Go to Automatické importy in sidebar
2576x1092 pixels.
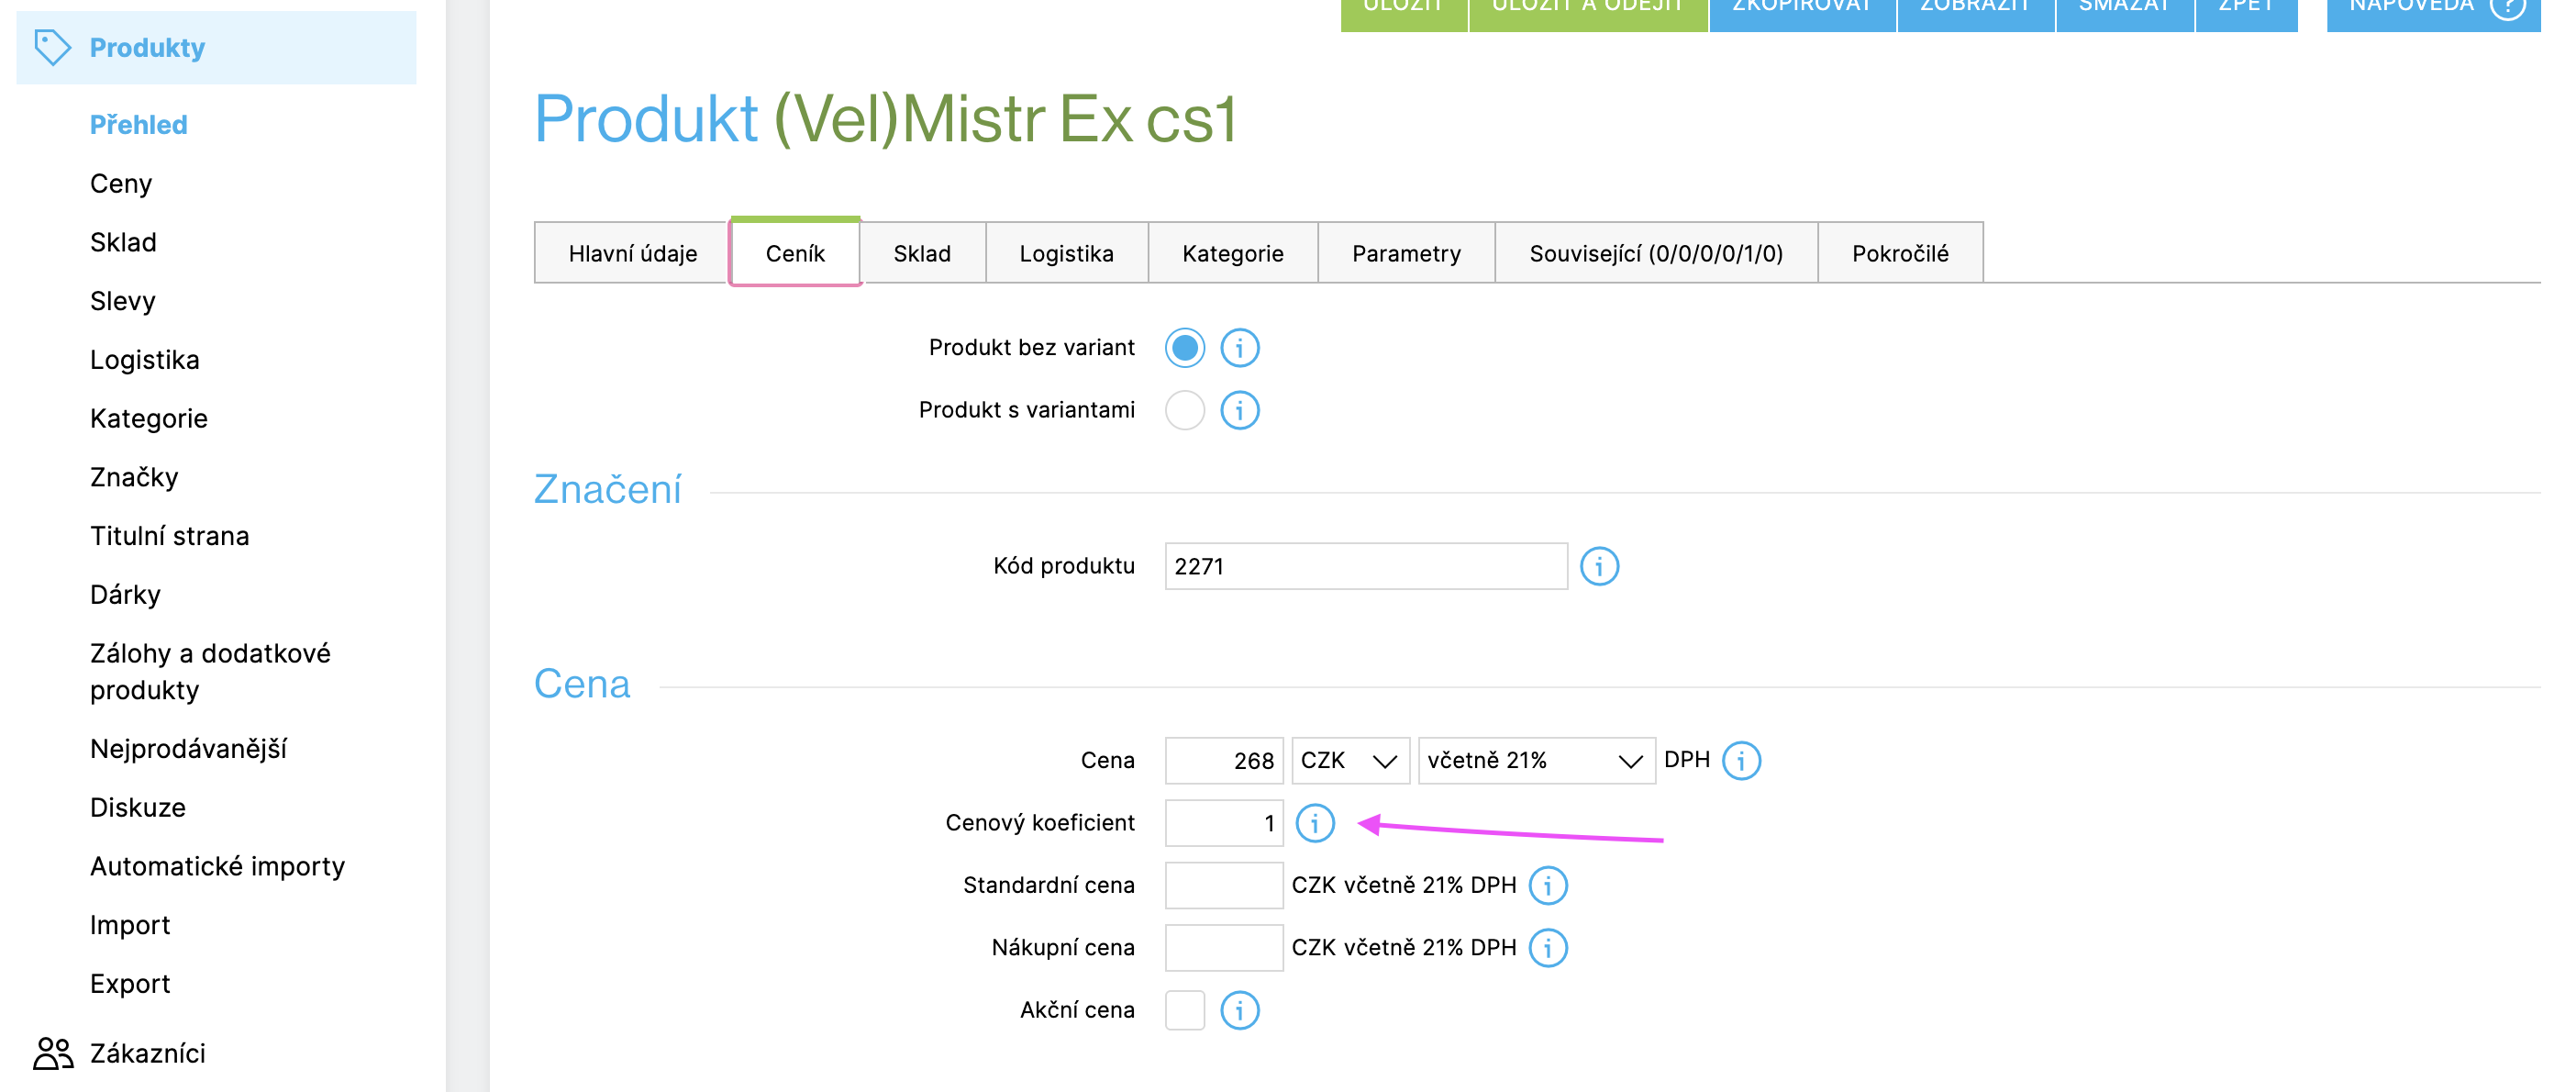click(x=217, y=866)
